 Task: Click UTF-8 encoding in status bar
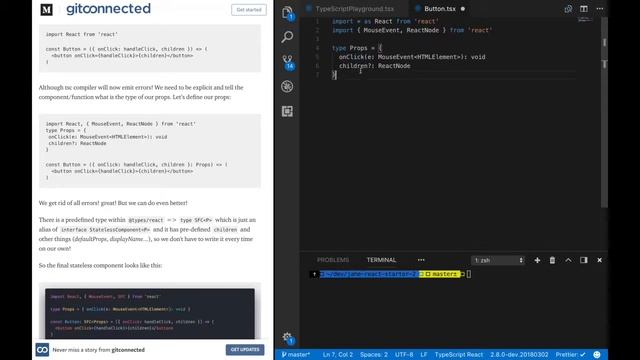[404, 354]
